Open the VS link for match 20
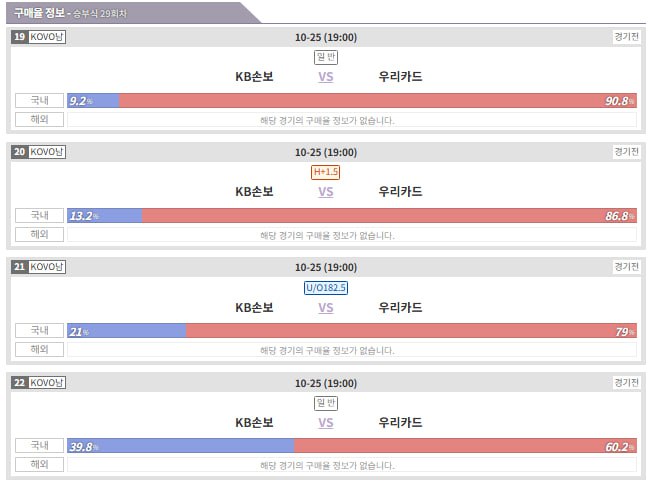 click(326, 192)
